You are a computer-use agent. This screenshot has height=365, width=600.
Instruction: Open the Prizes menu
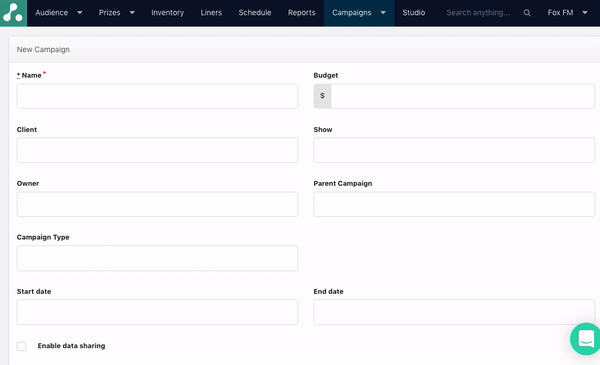pyautogui.click(x=109, y=13)
